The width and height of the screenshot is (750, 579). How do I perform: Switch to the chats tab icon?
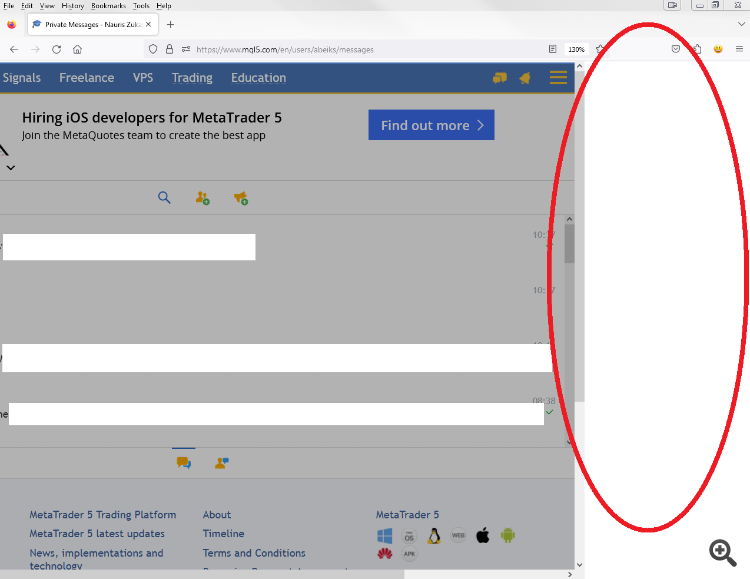(x=184, y=462)
